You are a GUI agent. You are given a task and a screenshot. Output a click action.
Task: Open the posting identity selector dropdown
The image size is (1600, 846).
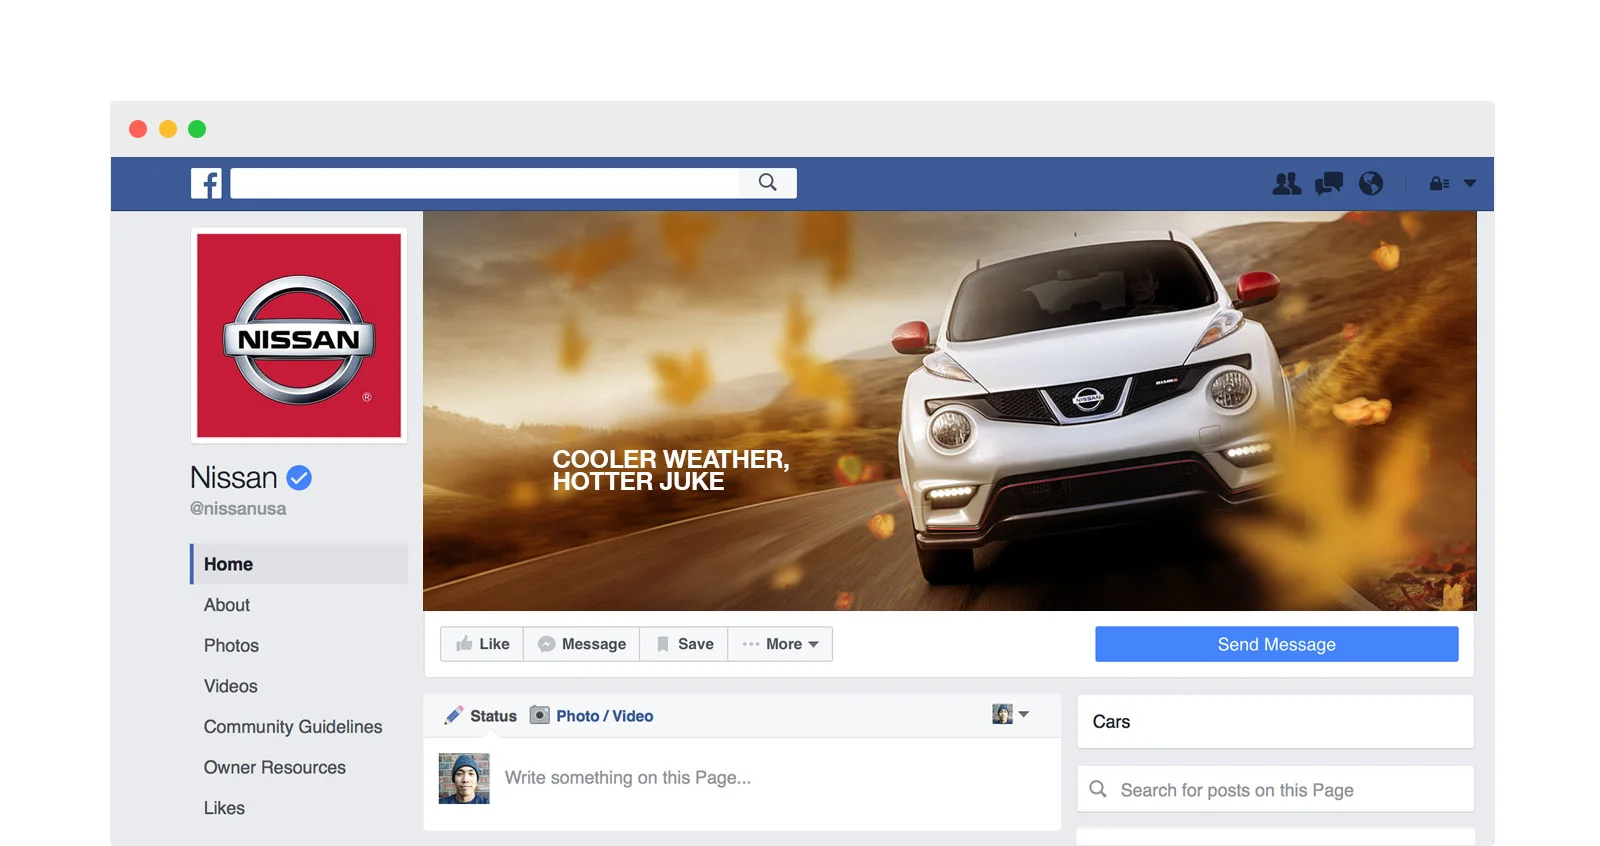(1010, 714)
